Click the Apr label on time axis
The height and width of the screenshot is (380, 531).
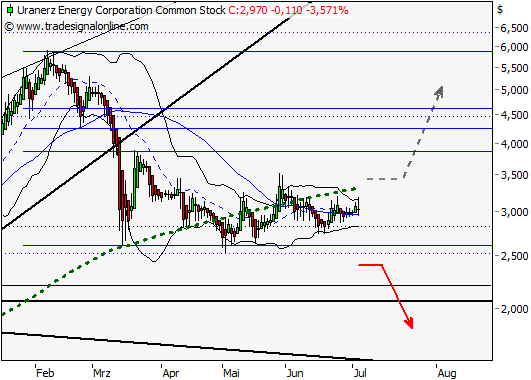pos(171,373)
